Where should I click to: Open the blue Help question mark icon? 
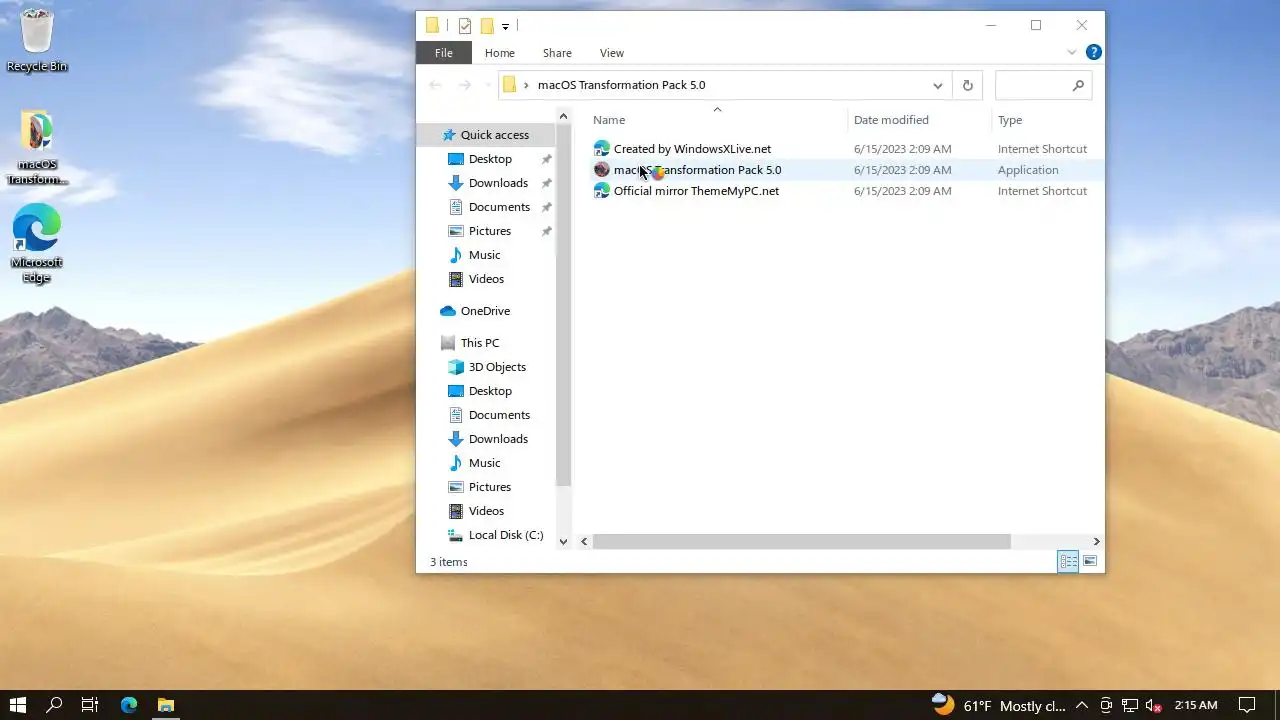(1094, 52)
